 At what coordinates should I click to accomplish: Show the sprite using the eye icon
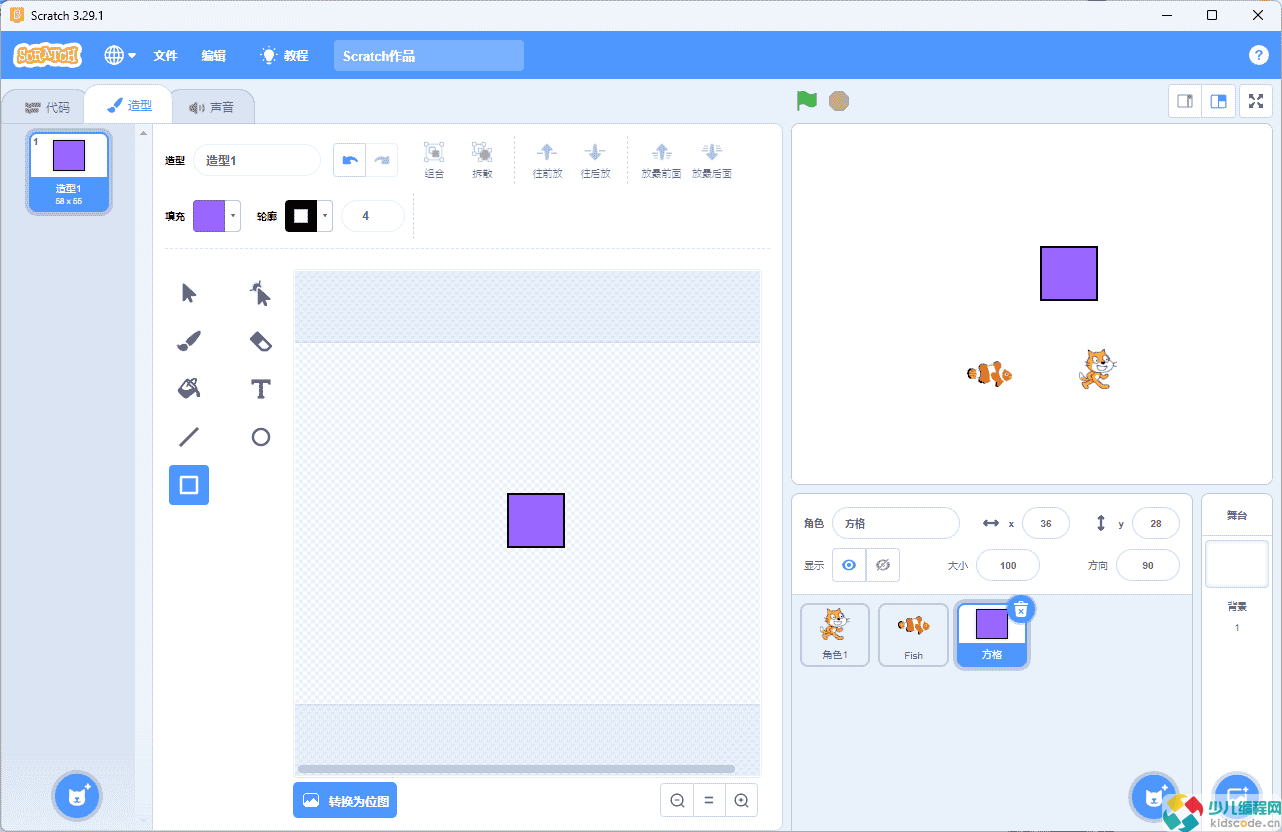point(849,565)
